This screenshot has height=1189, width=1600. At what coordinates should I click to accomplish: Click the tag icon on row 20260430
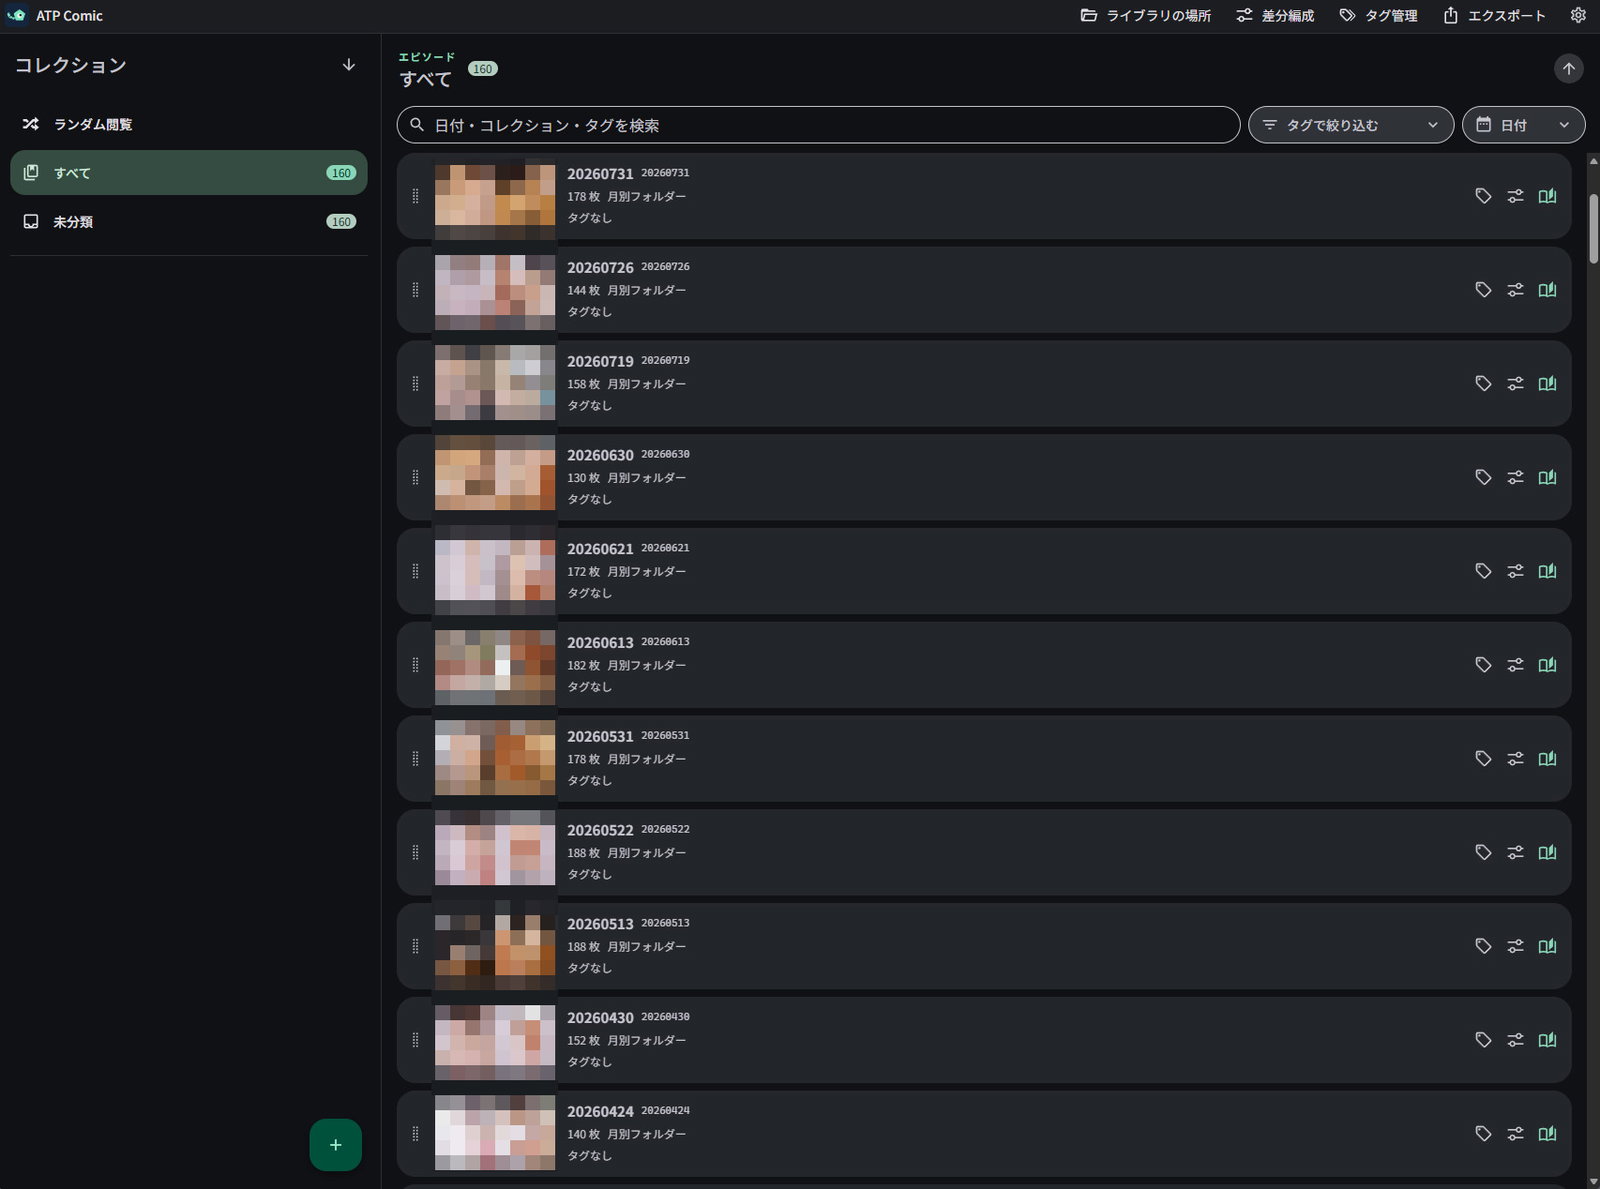click(x=1483, y=1040)
